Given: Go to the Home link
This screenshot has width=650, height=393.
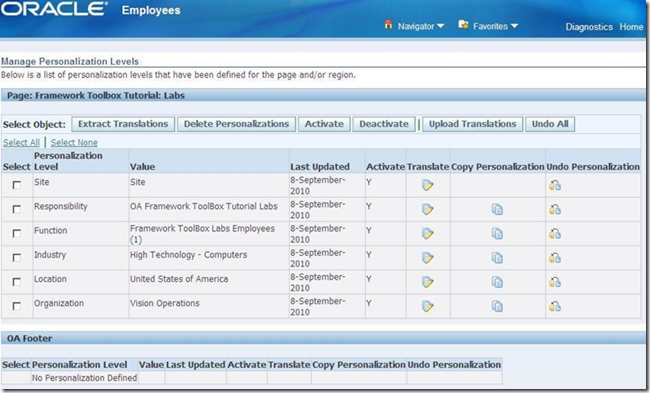Looking at the screenshot, I should (631, 27).
